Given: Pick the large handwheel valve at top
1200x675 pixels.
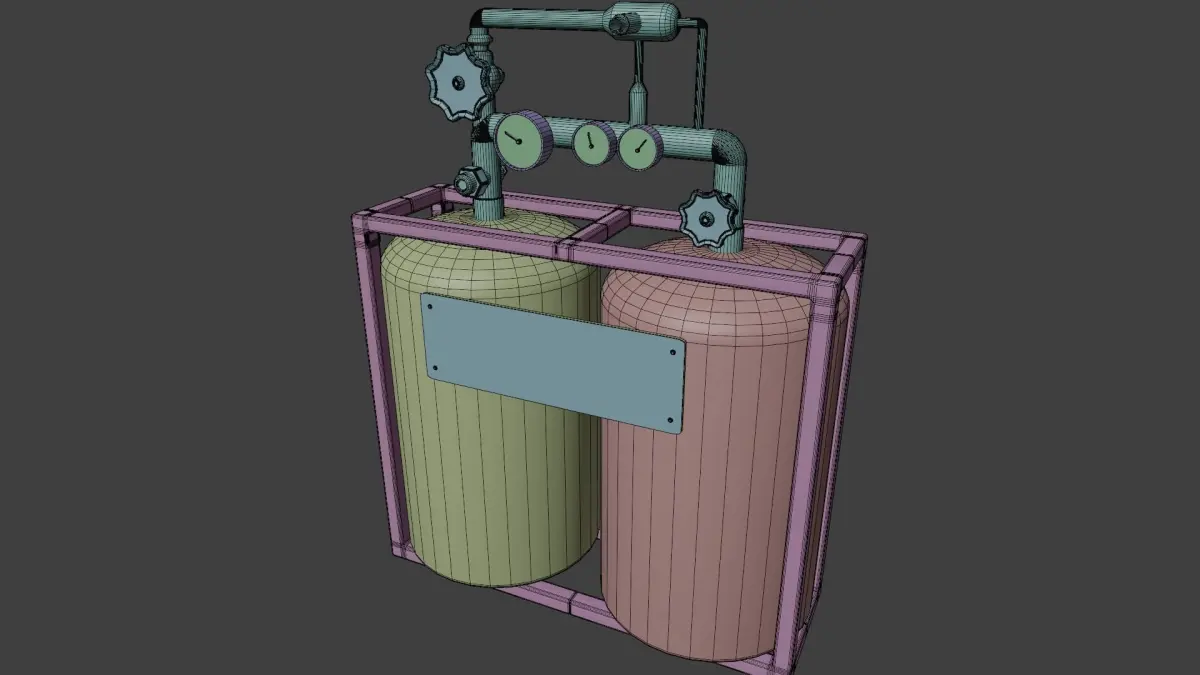Looking at the screenshot, I should coord(458,83).
